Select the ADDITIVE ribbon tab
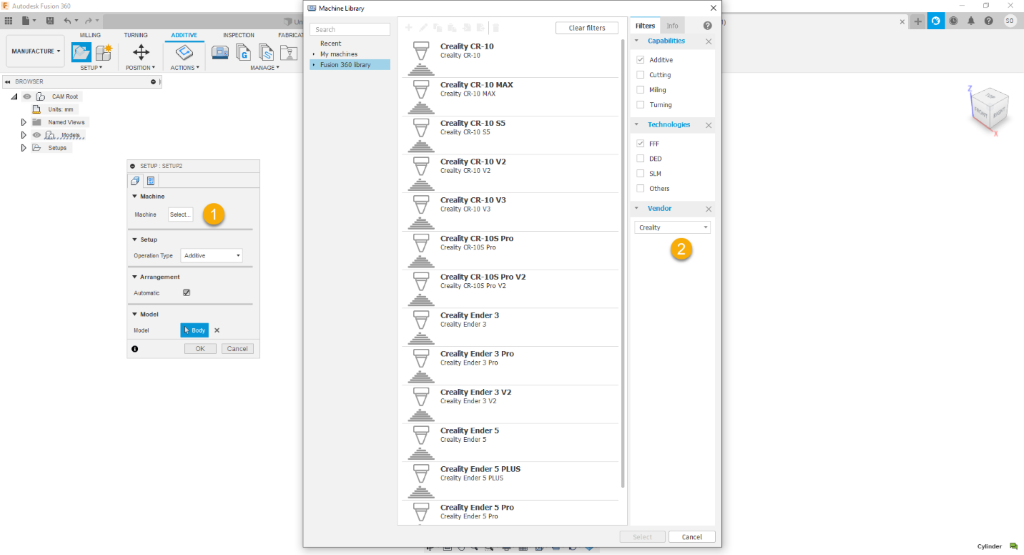 pos(184,35)
